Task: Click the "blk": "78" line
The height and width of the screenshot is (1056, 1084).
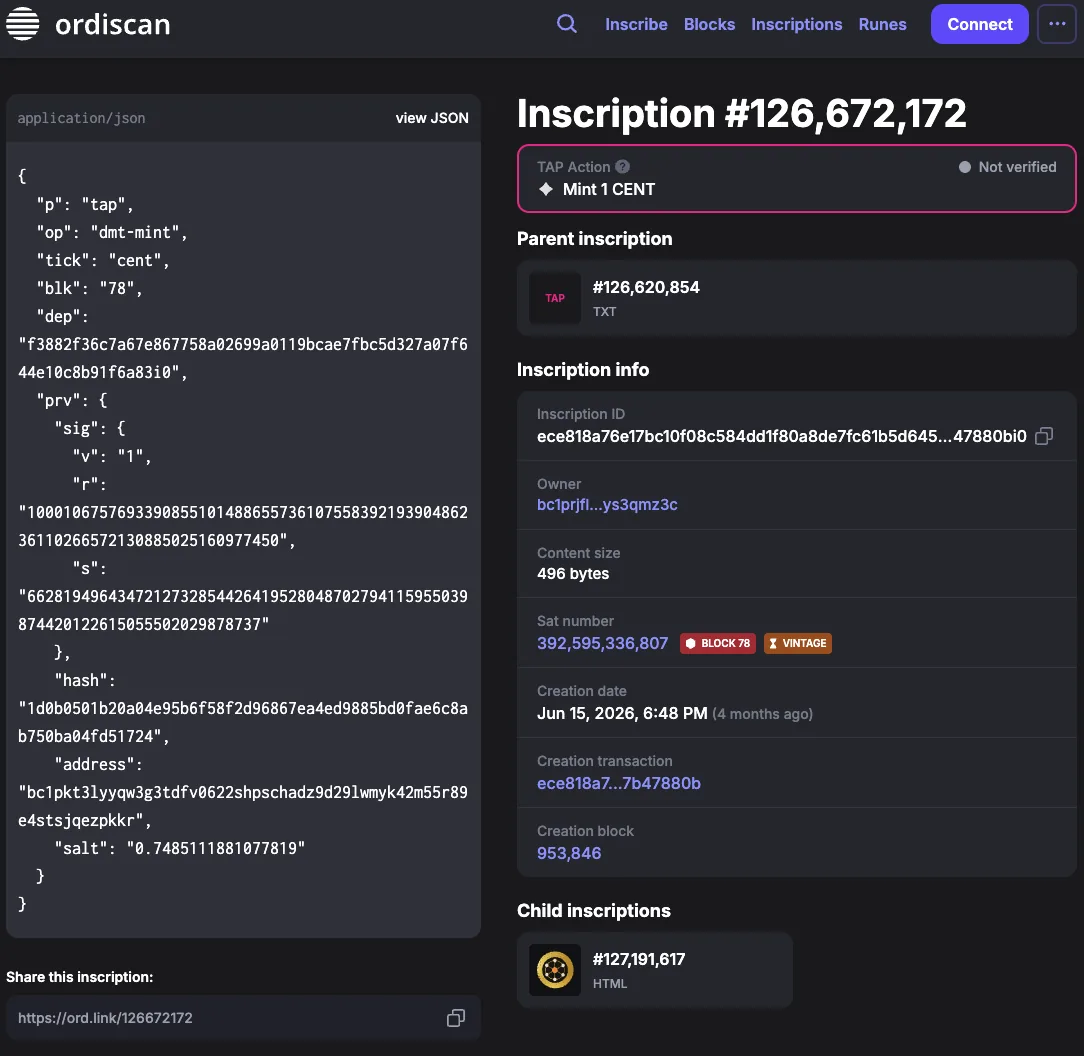Action: click(x=90, y=288)
